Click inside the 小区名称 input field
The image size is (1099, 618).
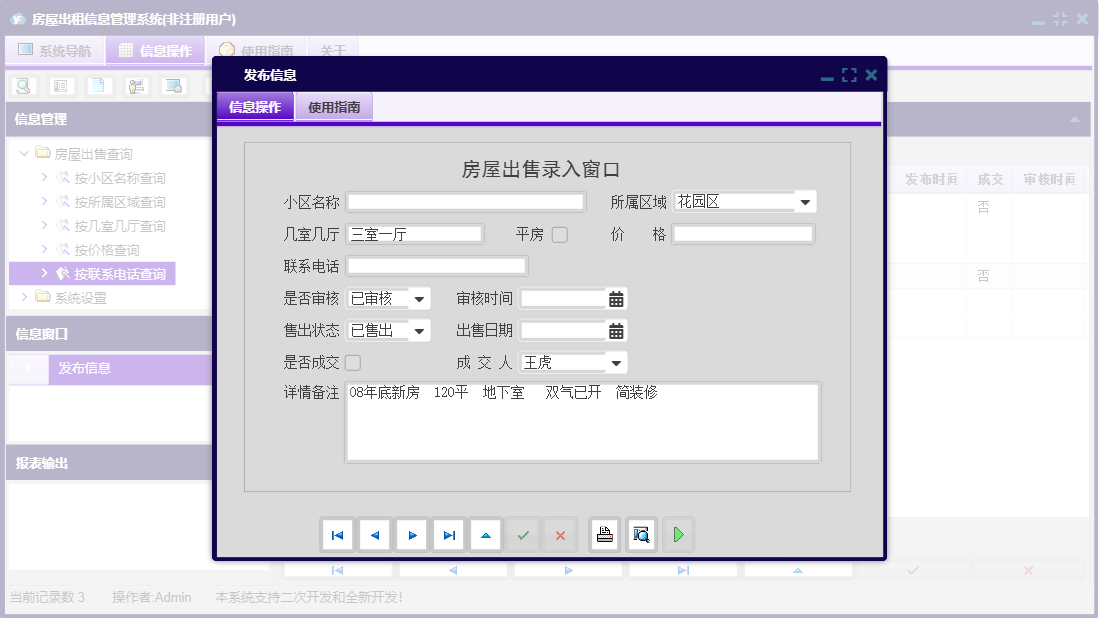[464, 201]
